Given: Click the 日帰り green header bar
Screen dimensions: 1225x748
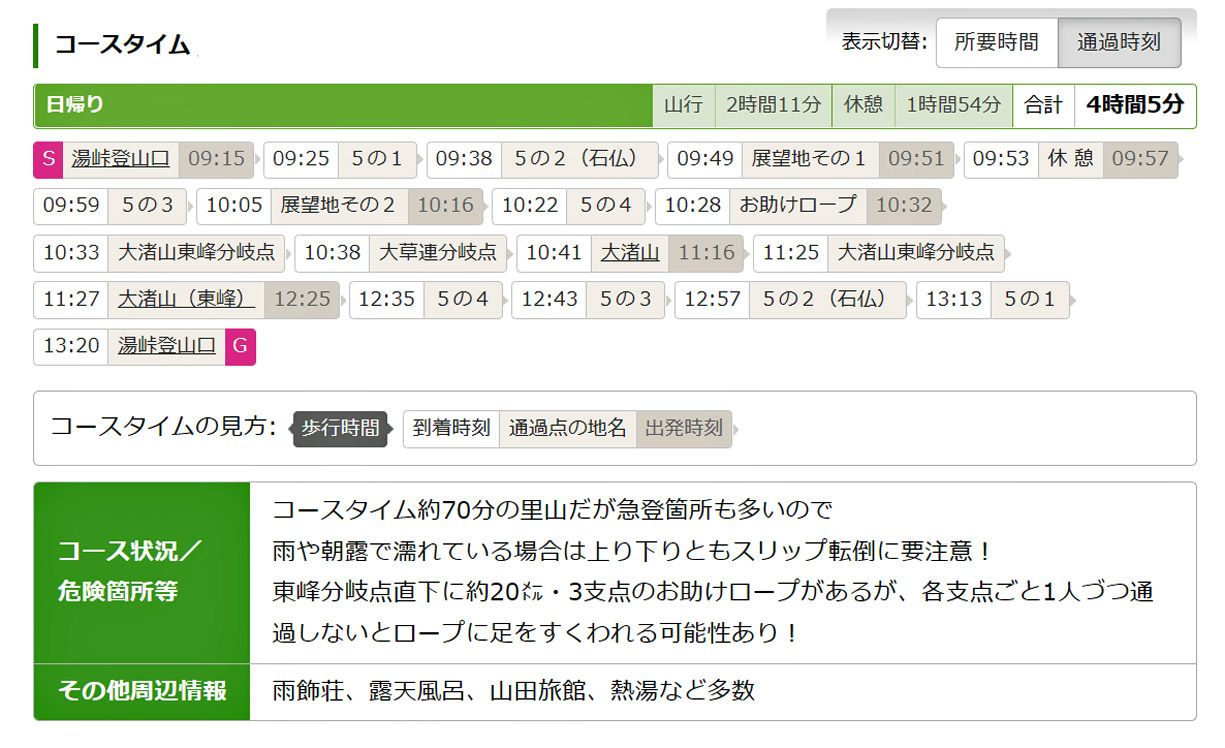Looking at the screenshot, I should (x=343, y=105).
